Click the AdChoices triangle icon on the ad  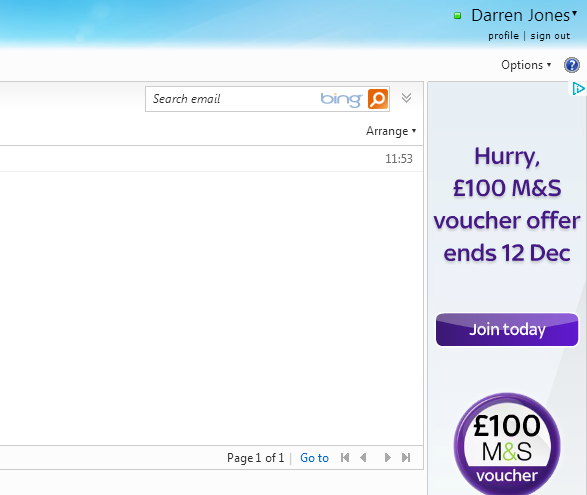coord(579,89)
